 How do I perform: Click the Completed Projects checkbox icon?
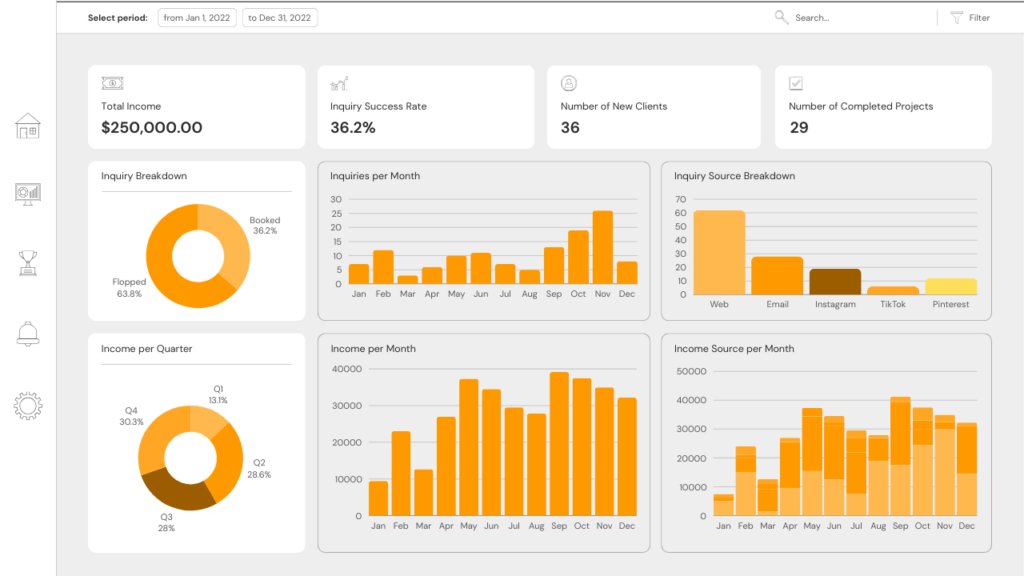pos(796,84)
